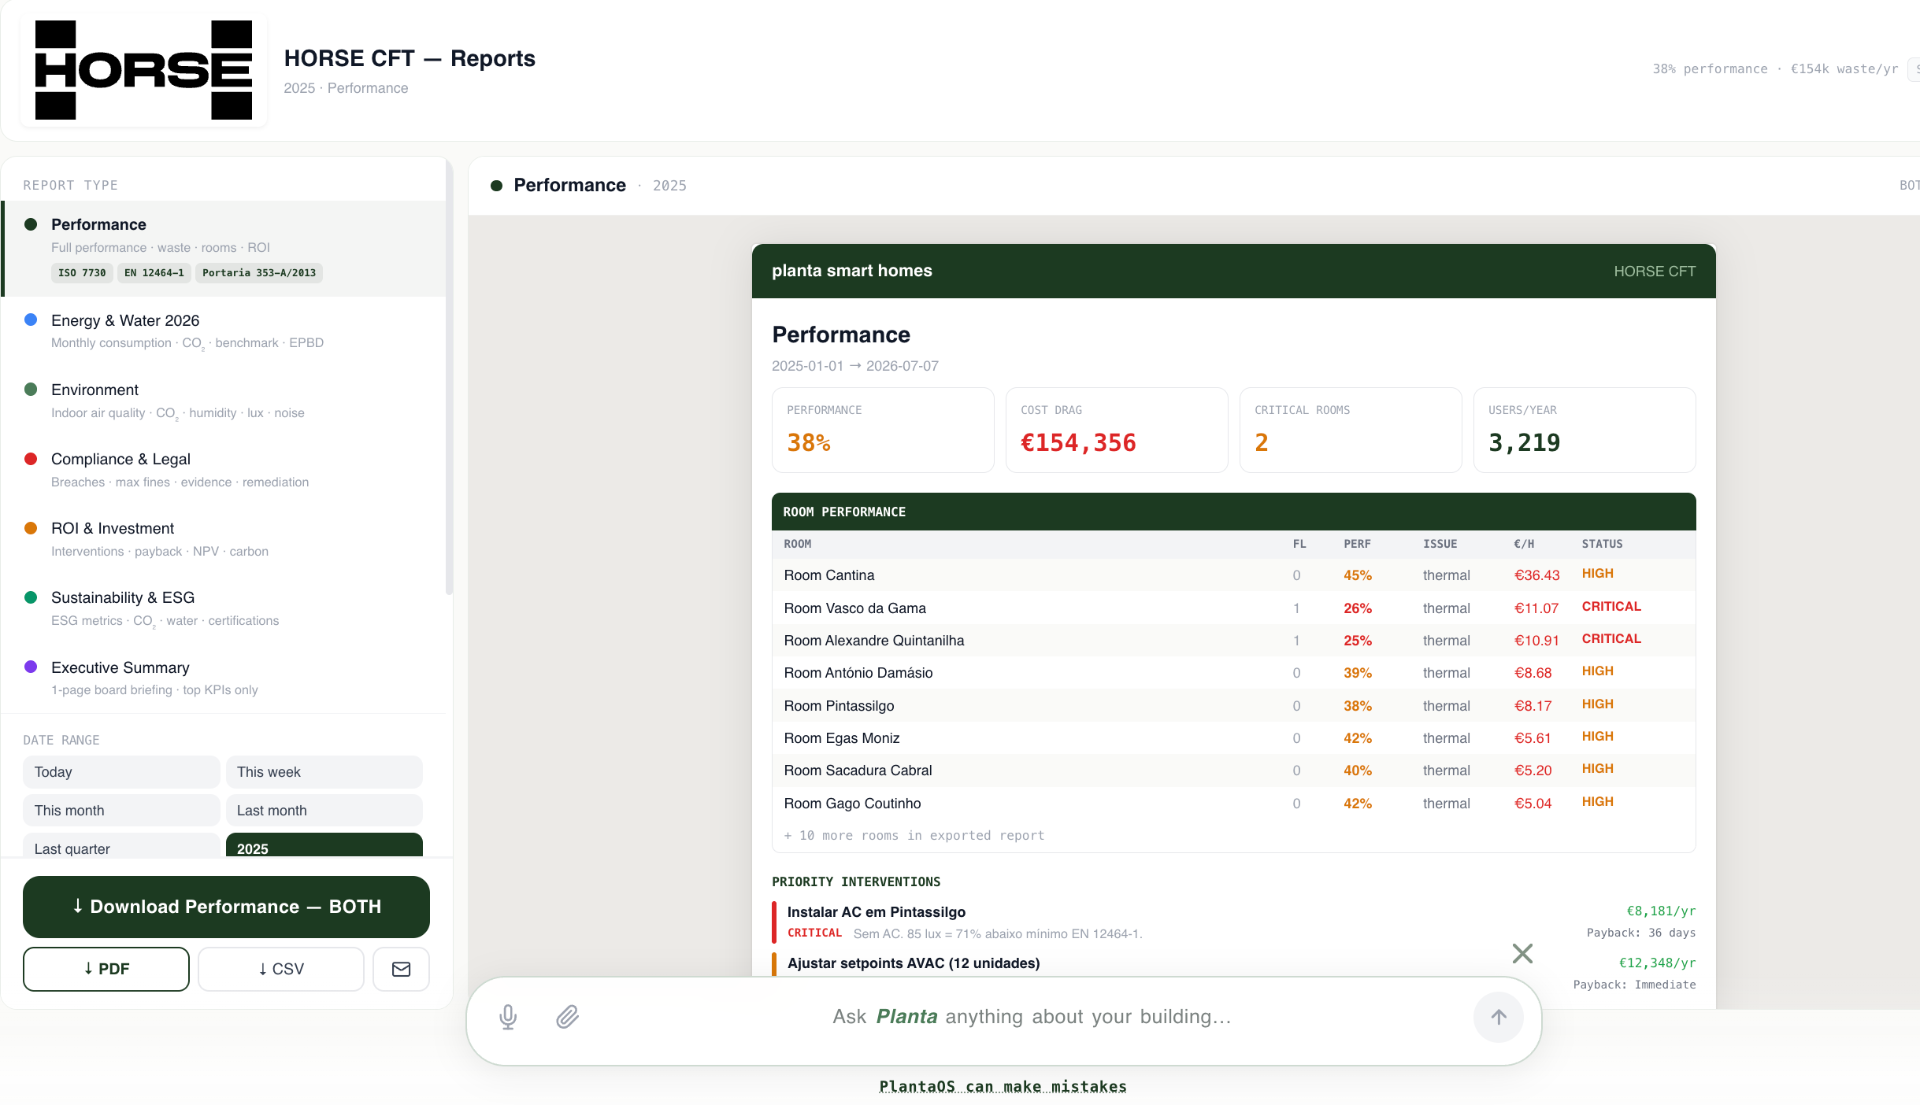
Task: Click the Performance 38% KPI card
Action: pos(883,430)
